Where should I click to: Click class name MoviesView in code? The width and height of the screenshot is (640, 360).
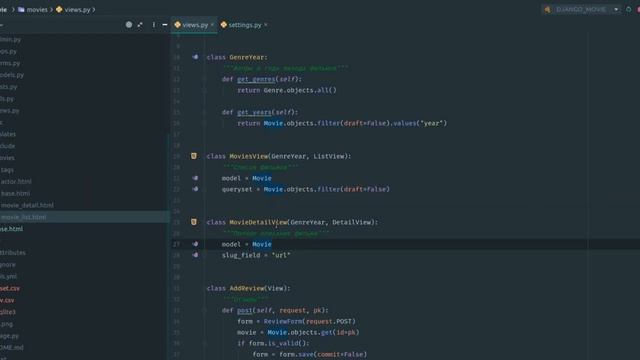tap(249, 156)
